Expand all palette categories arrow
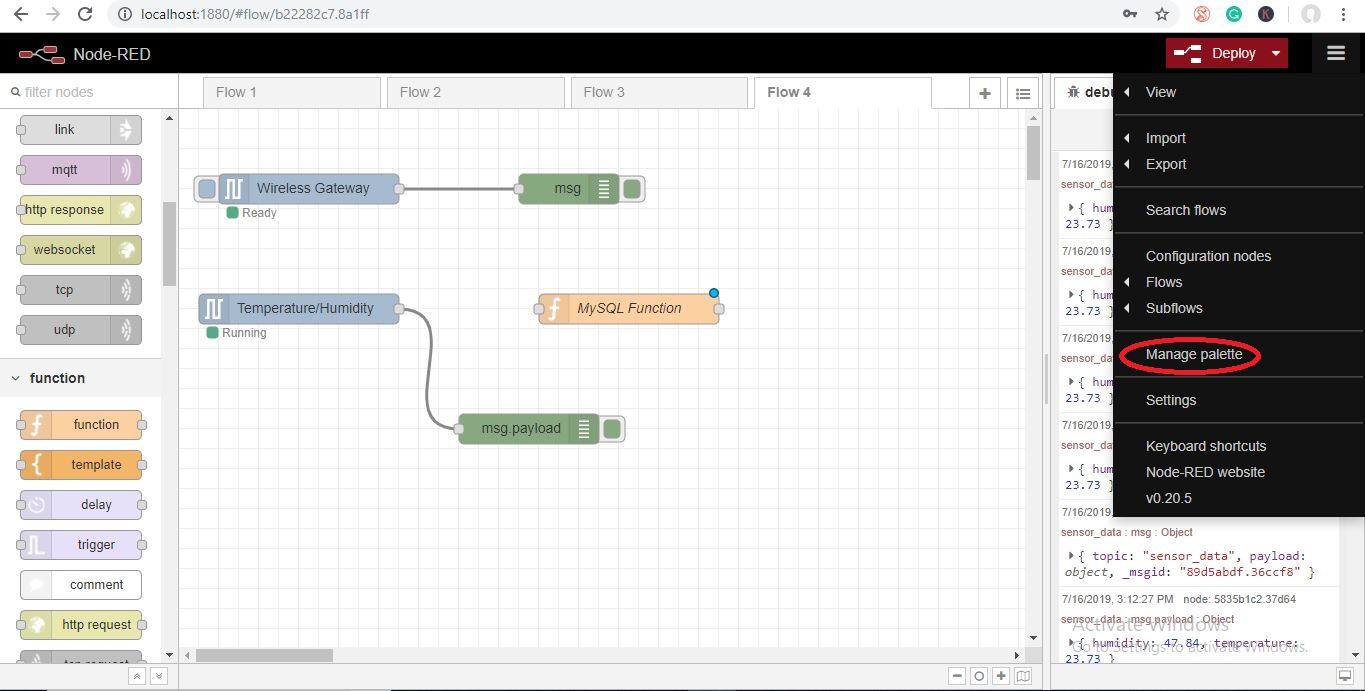 click(x=158, y=676)
